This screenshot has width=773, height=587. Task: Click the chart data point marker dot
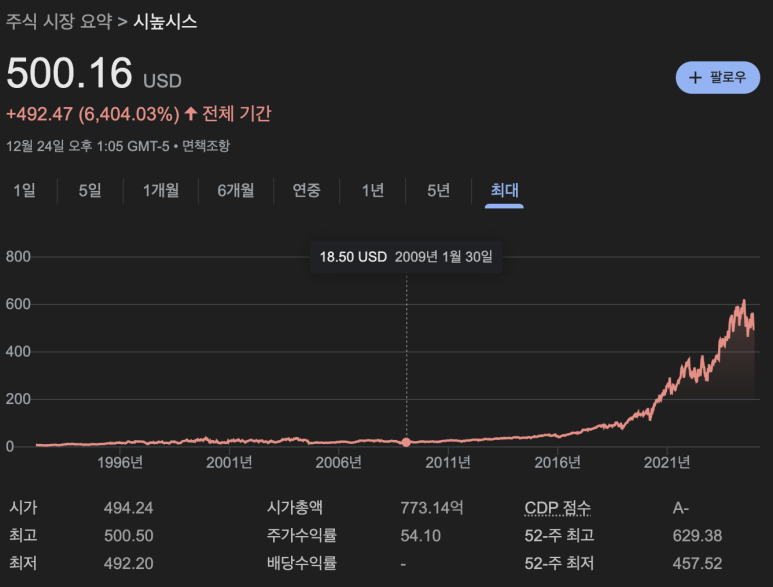pos(406,442)
